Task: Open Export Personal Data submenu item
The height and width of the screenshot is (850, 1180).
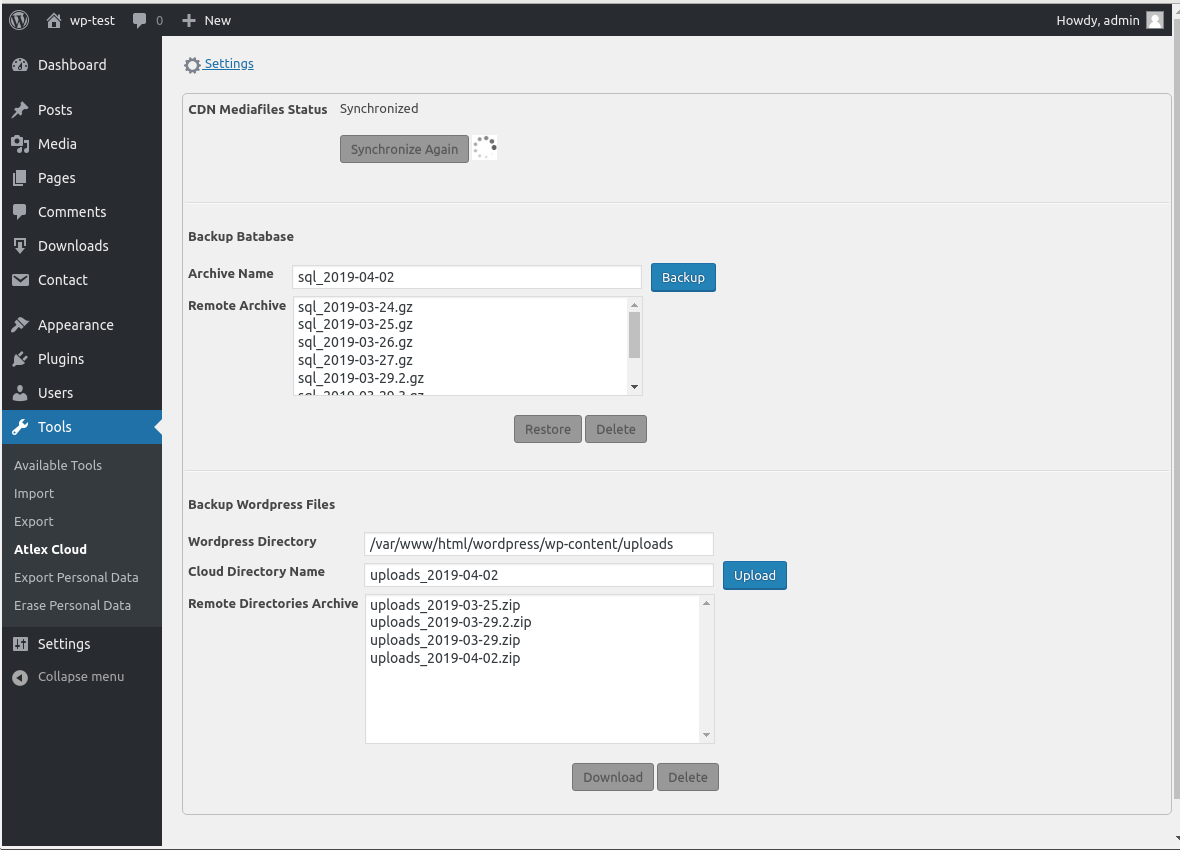Action: [76, 577]
